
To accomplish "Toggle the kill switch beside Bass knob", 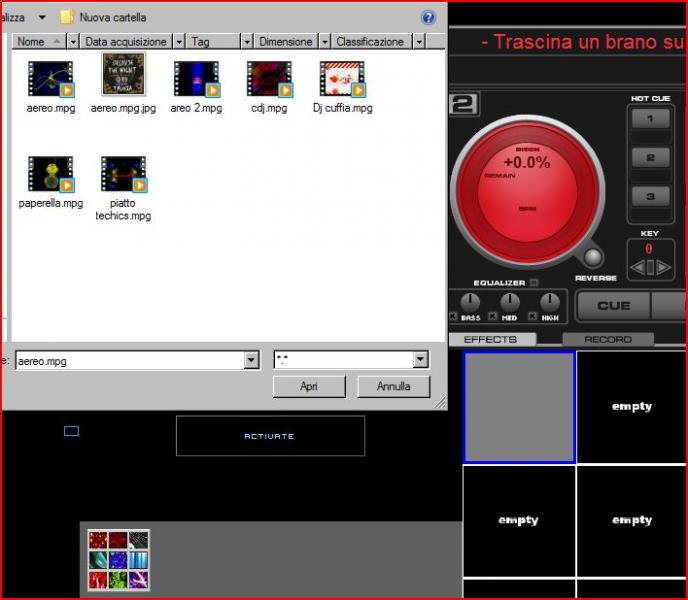I will point(454,317).
